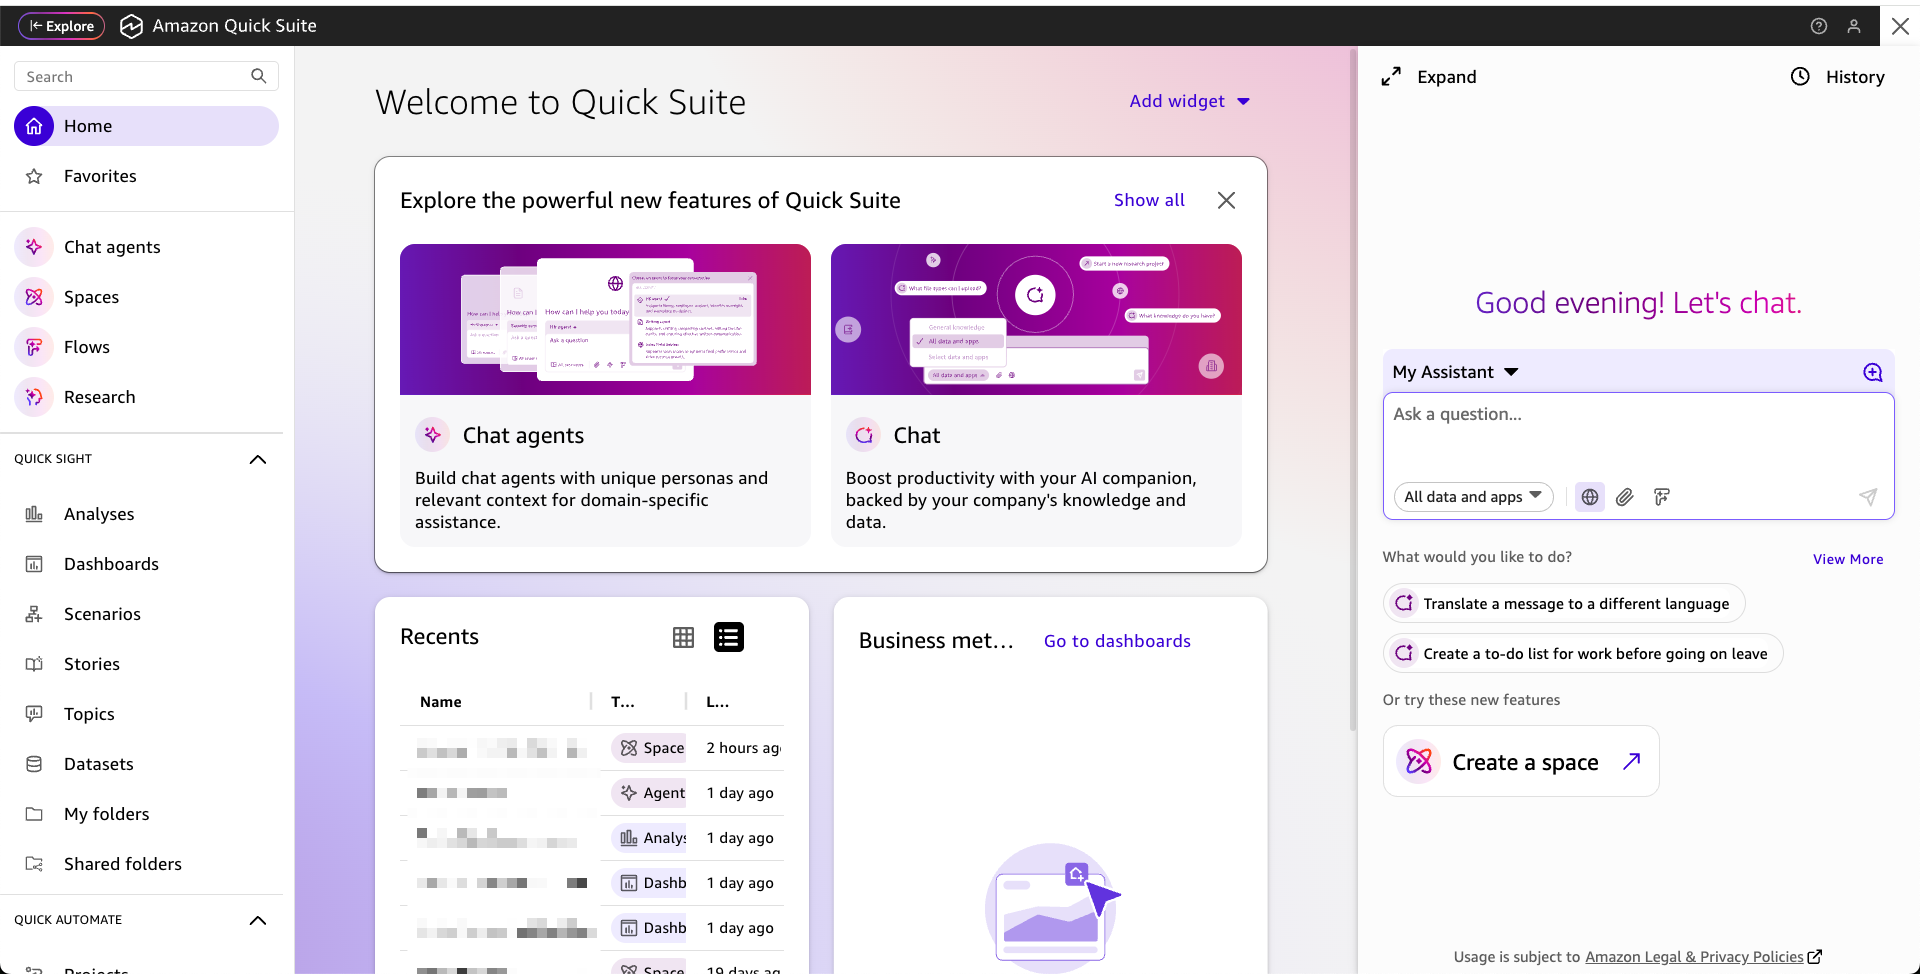Open the Chat agents section icon in sidebar
Viewport: 1920px width, 974px height.
34,246
